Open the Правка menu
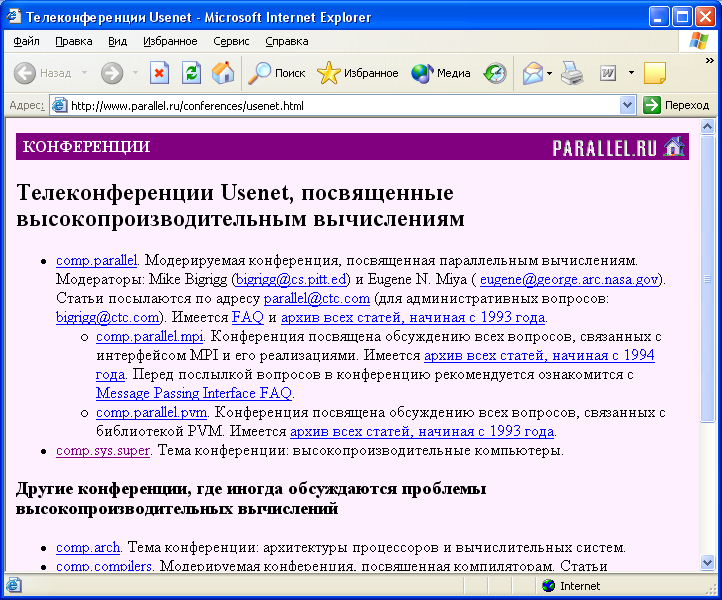 [x=74, y=41]
